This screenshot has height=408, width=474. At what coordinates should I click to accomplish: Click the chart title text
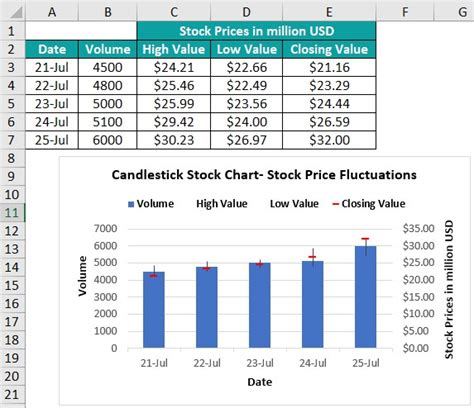[264, 175]
